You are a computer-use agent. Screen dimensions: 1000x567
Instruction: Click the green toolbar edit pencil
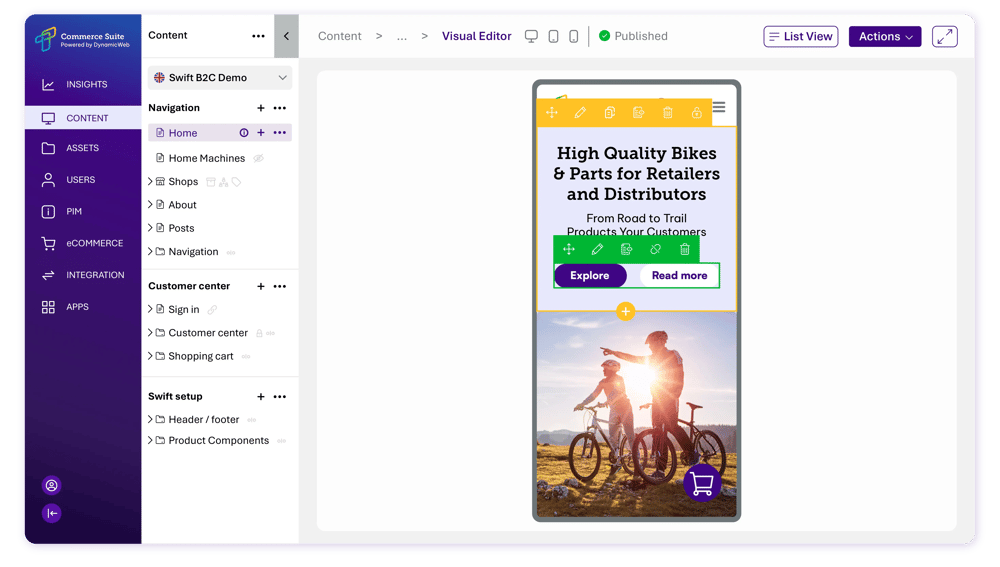coord(598,249)
